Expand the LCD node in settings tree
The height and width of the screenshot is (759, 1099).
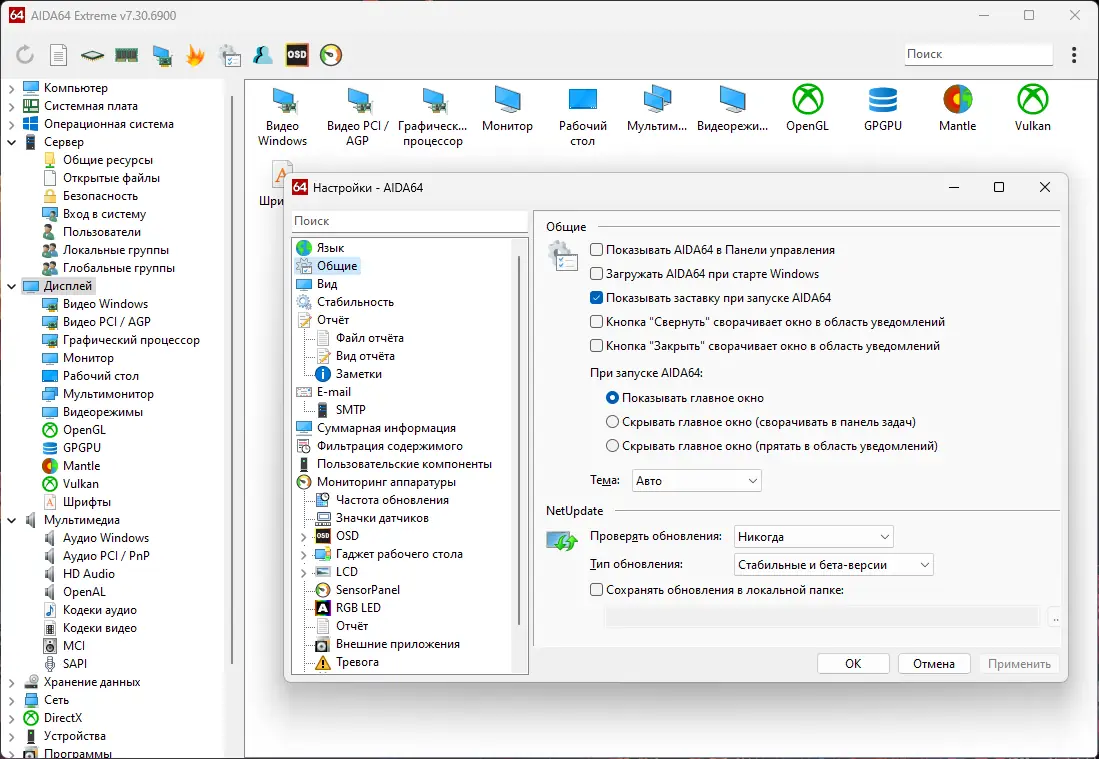click(x=303, y=573)
